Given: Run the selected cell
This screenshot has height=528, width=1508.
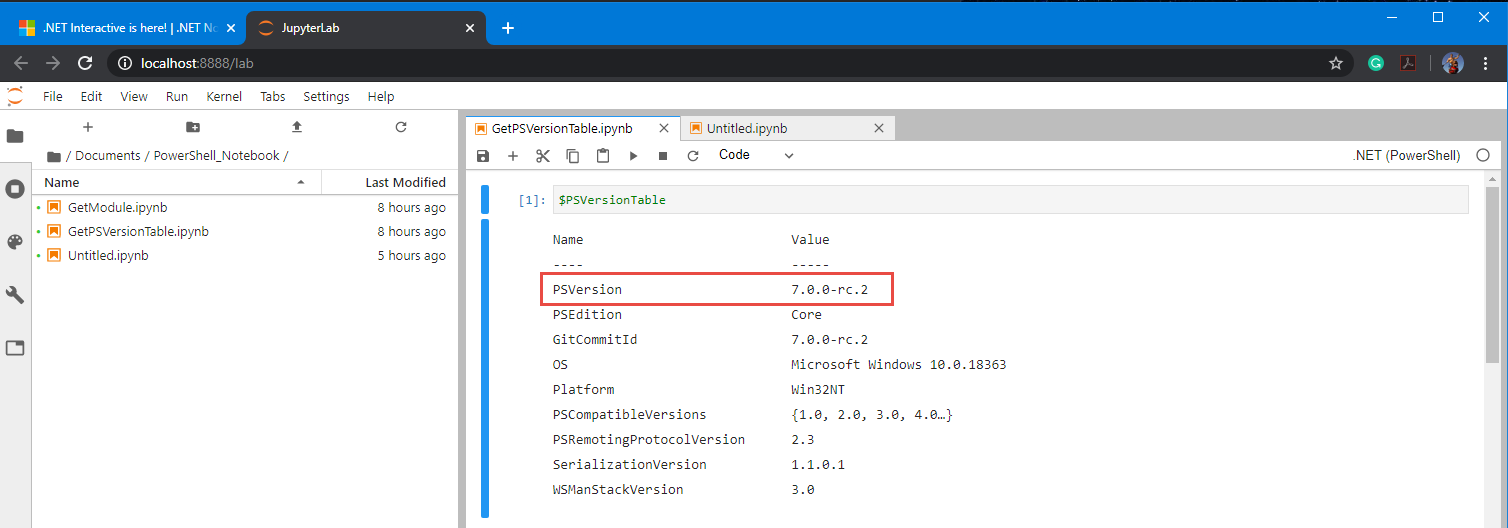Looking at the screenshot, I should [633, 156].
